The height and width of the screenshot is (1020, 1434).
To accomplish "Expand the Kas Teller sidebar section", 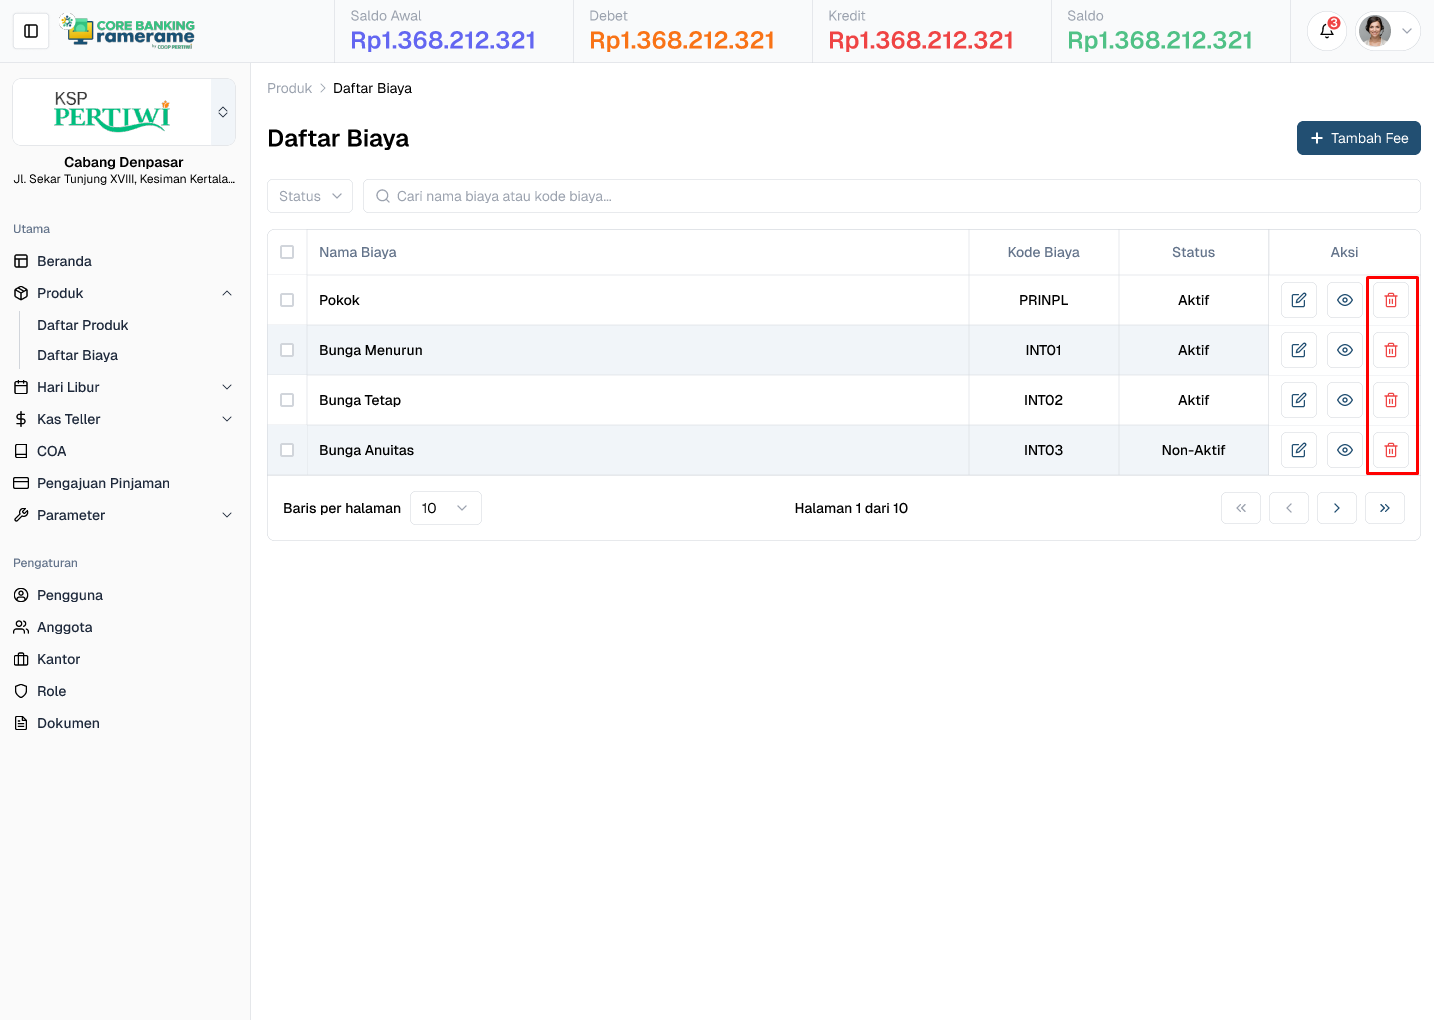I will click(x=124, y=419).
